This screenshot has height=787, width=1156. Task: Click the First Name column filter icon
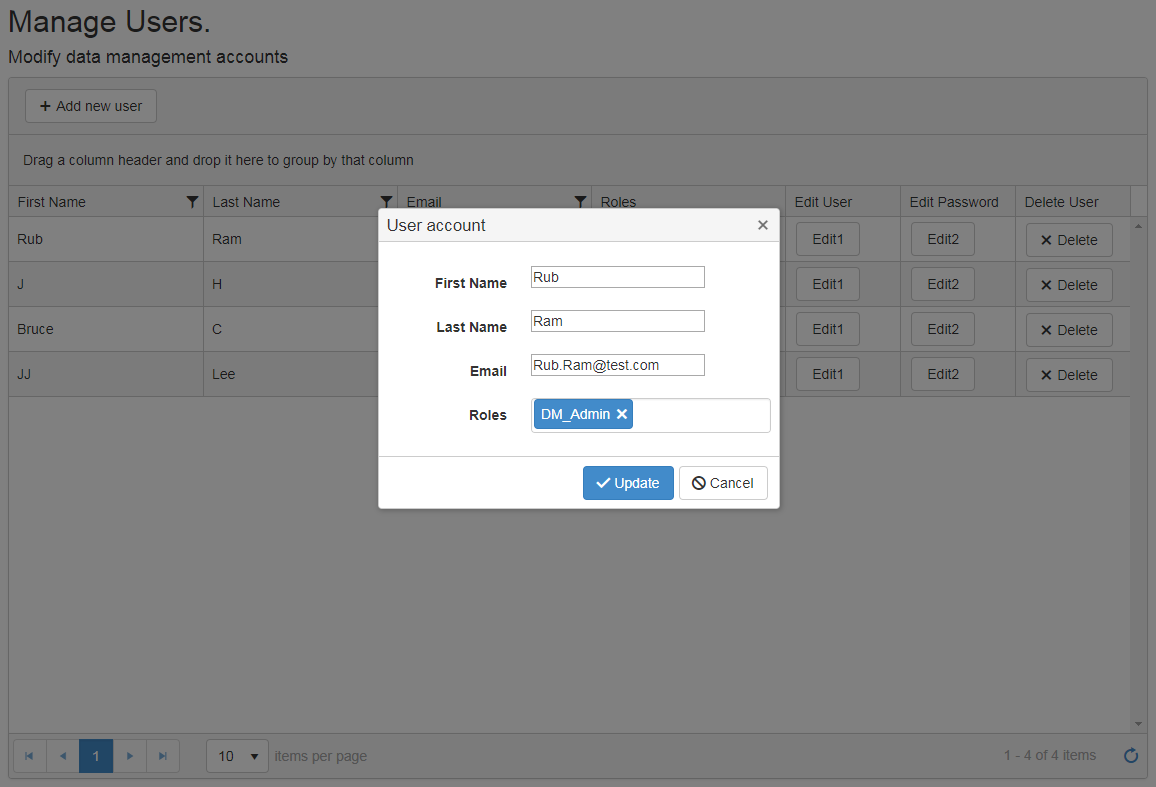coord(193,202)
